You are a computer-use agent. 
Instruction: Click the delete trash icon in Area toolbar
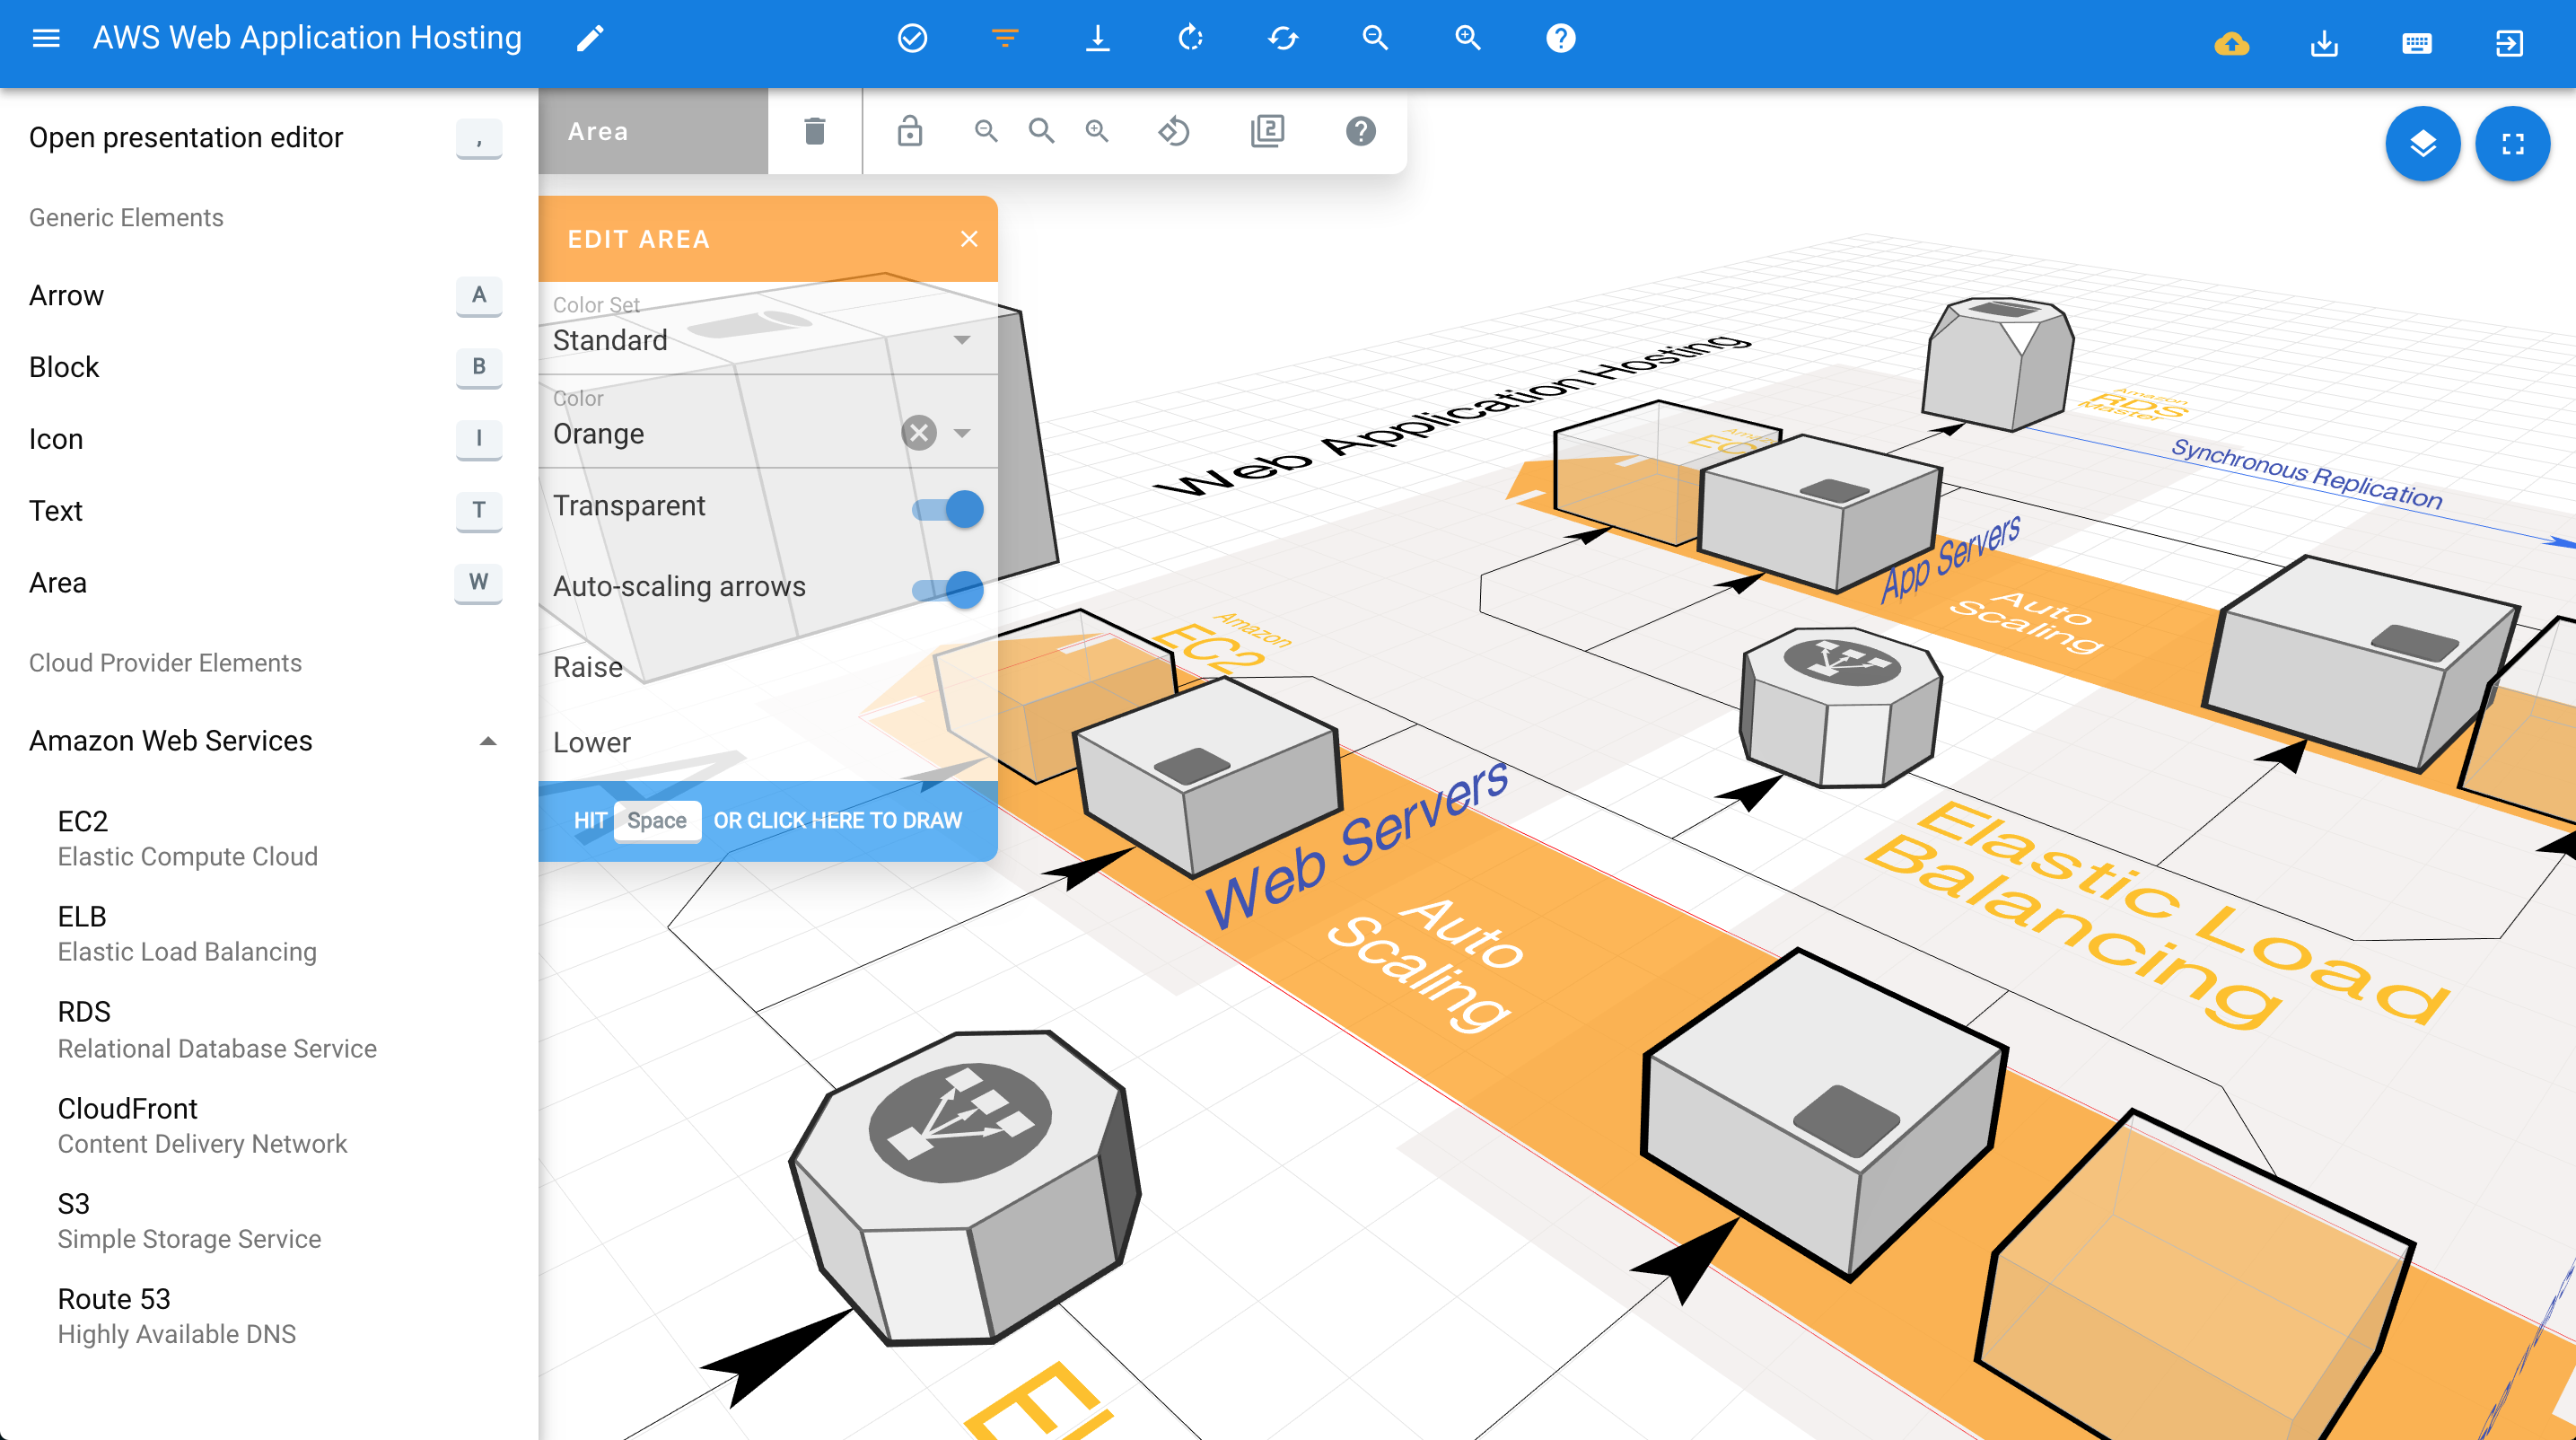[814, 129]
